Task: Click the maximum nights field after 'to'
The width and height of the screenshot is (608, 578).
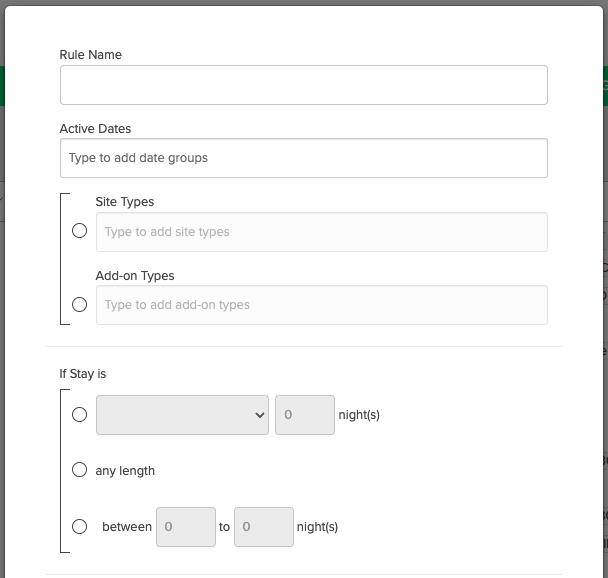Action: [263, 527]
